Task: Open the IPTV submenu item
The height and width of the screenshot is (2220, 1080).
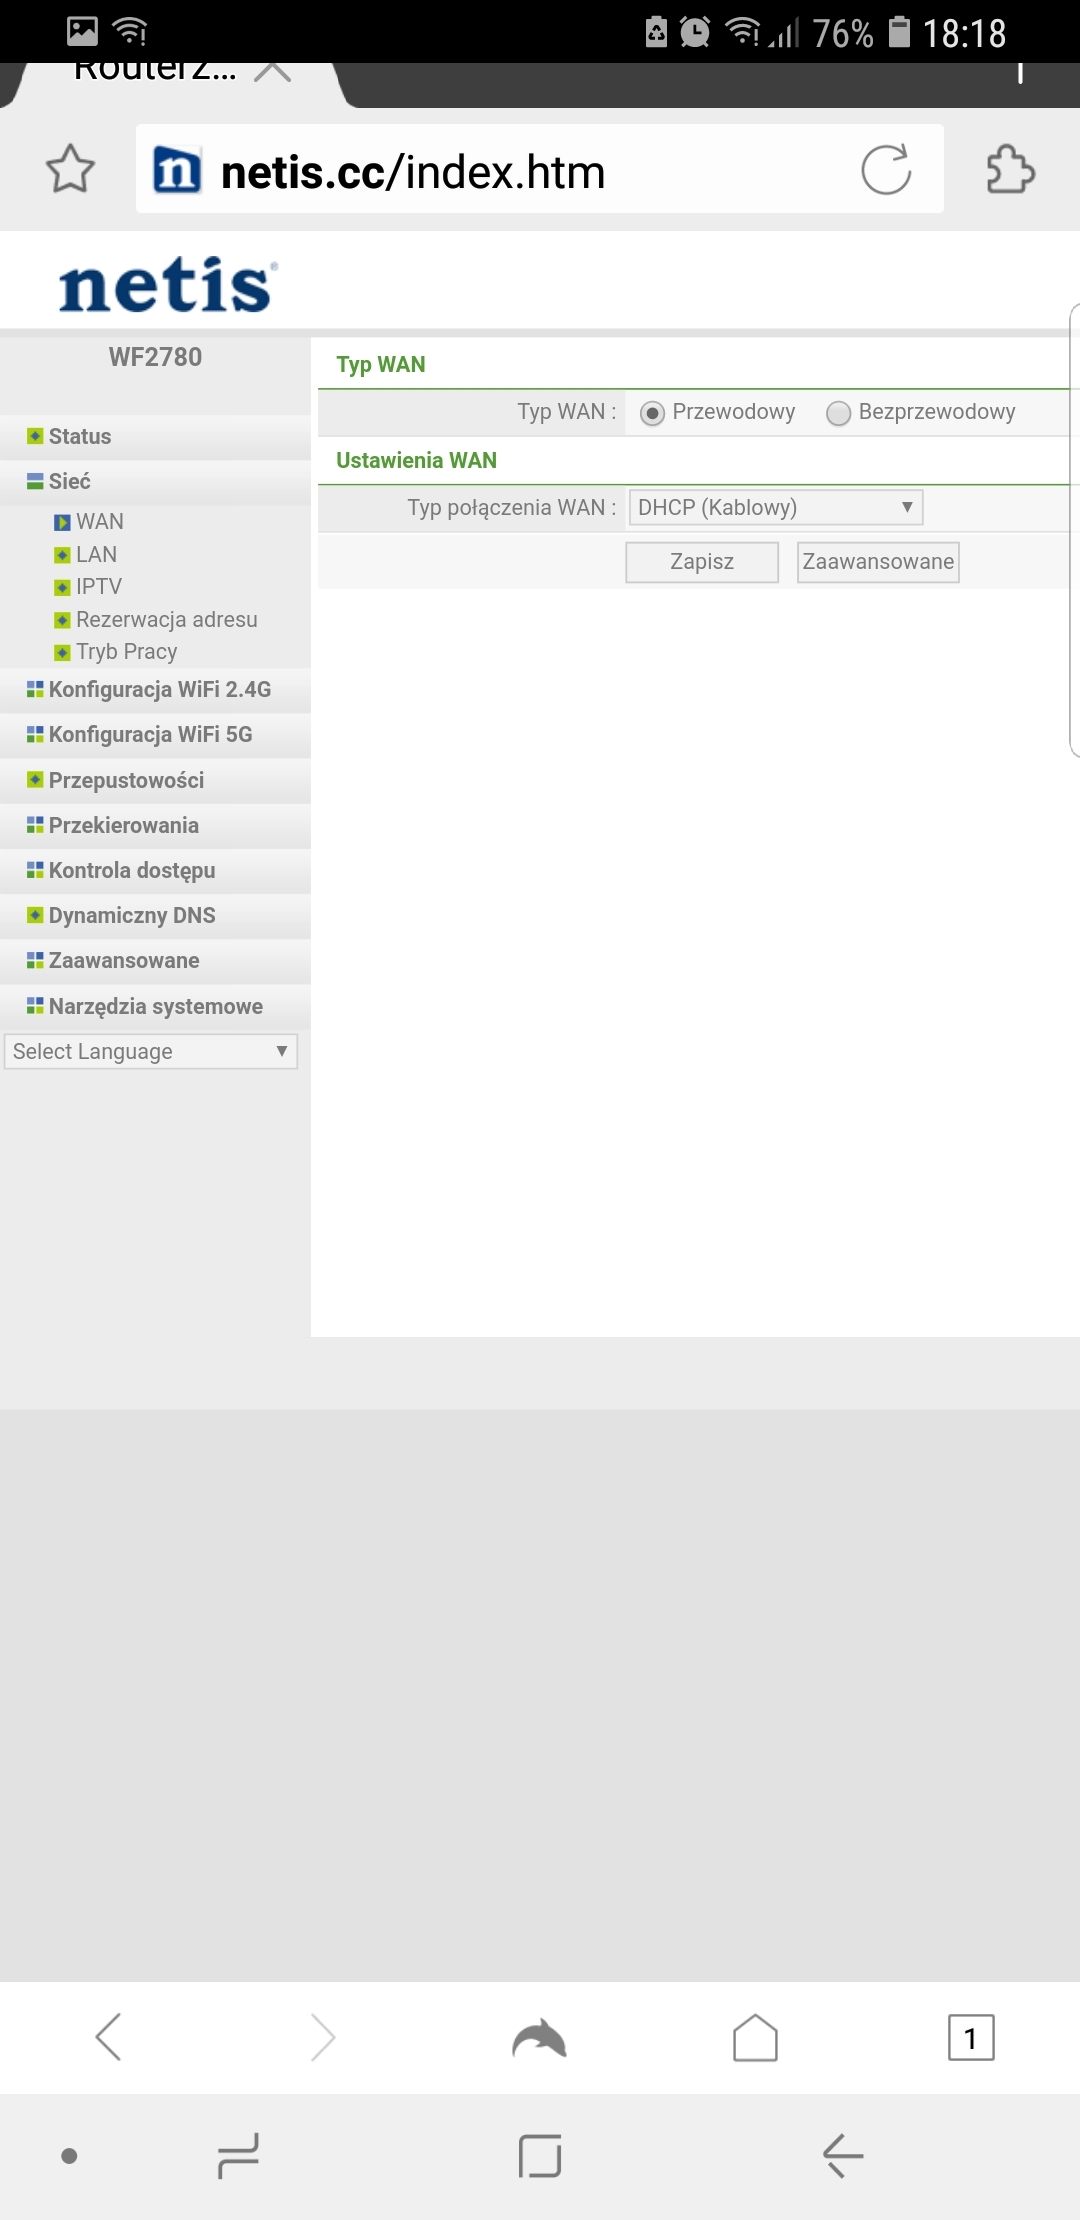Action: tap(98, 586)
